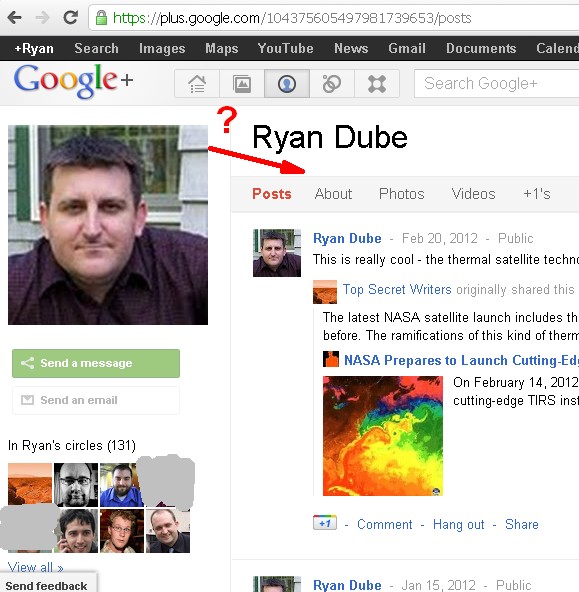The height and width of the screenshot is (592, 579).
Task: Switch to the Photos tab
Action: pos(402,194)
